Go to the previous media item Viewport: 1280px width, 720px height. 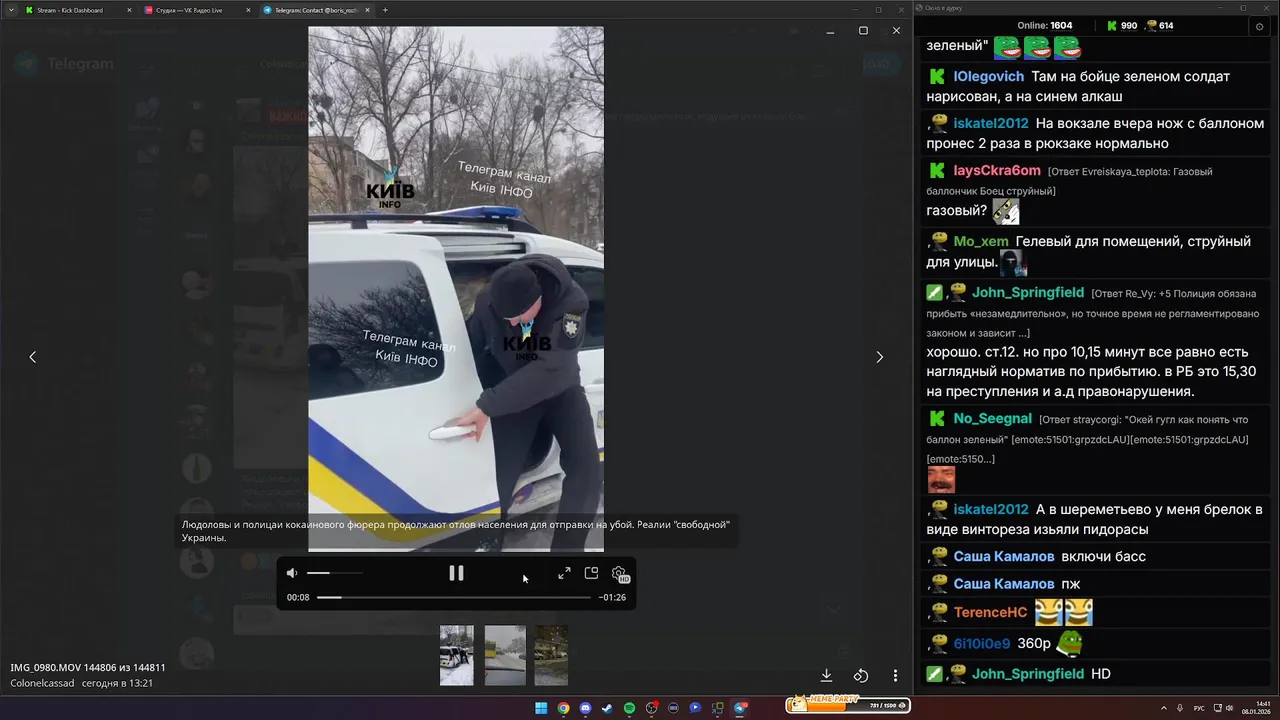32,357
